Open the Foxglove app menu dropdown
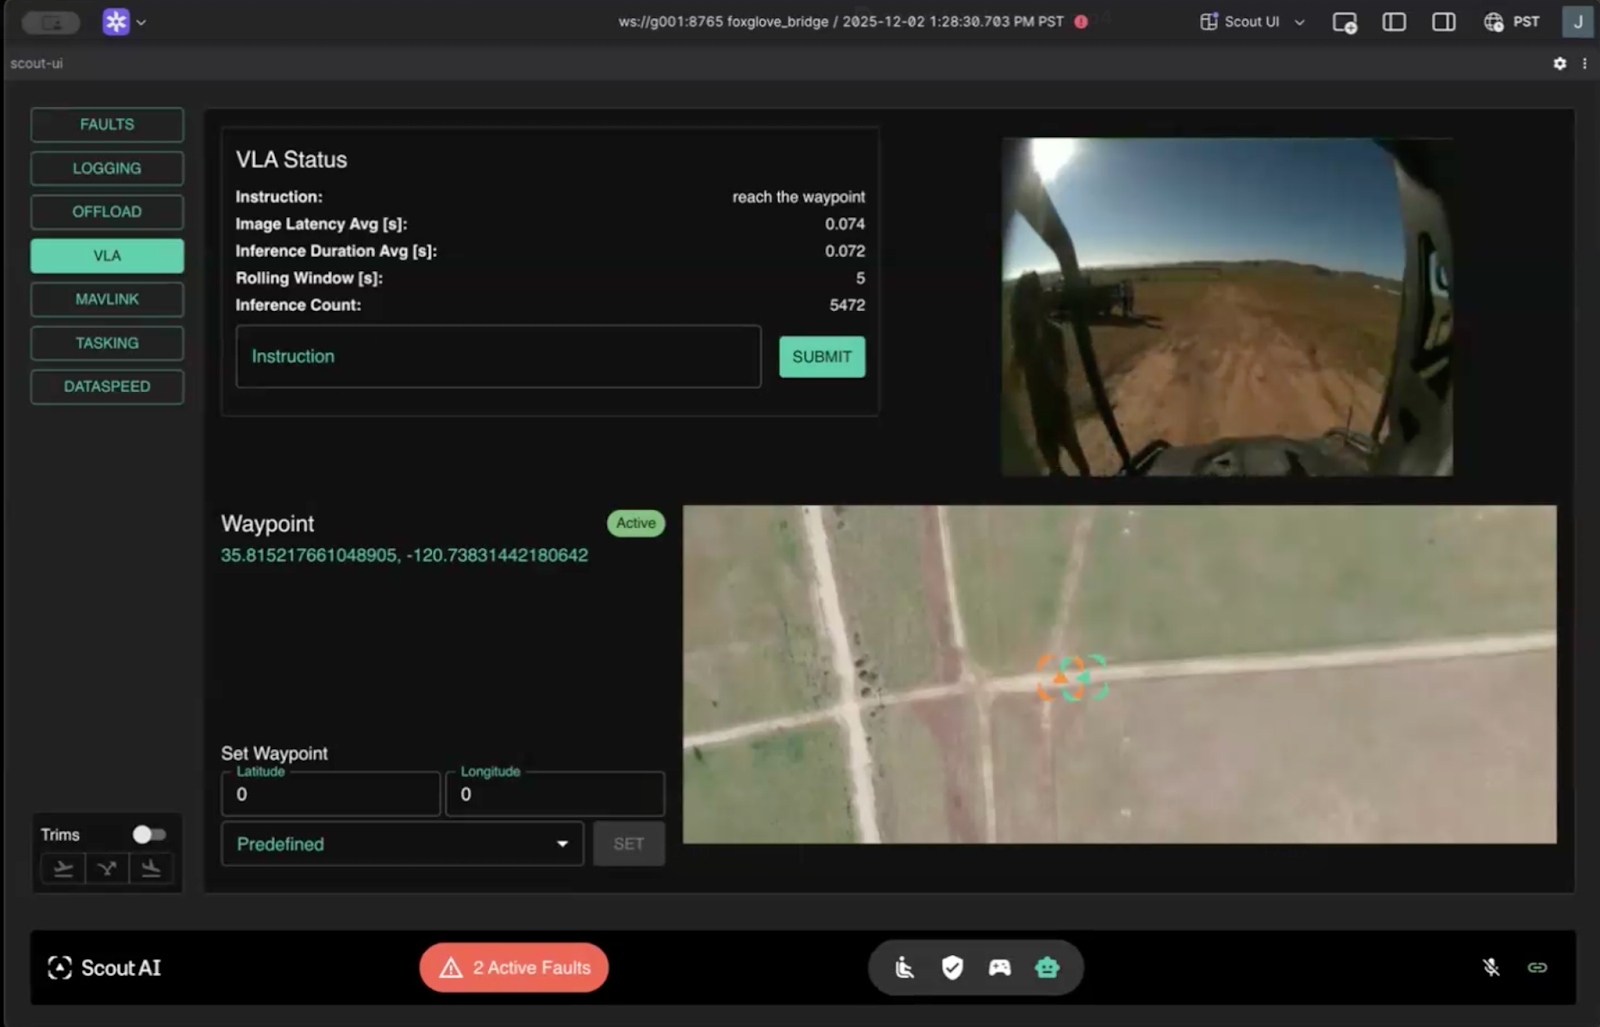Screen dimensions: 1600x1027 coord(125,22)
